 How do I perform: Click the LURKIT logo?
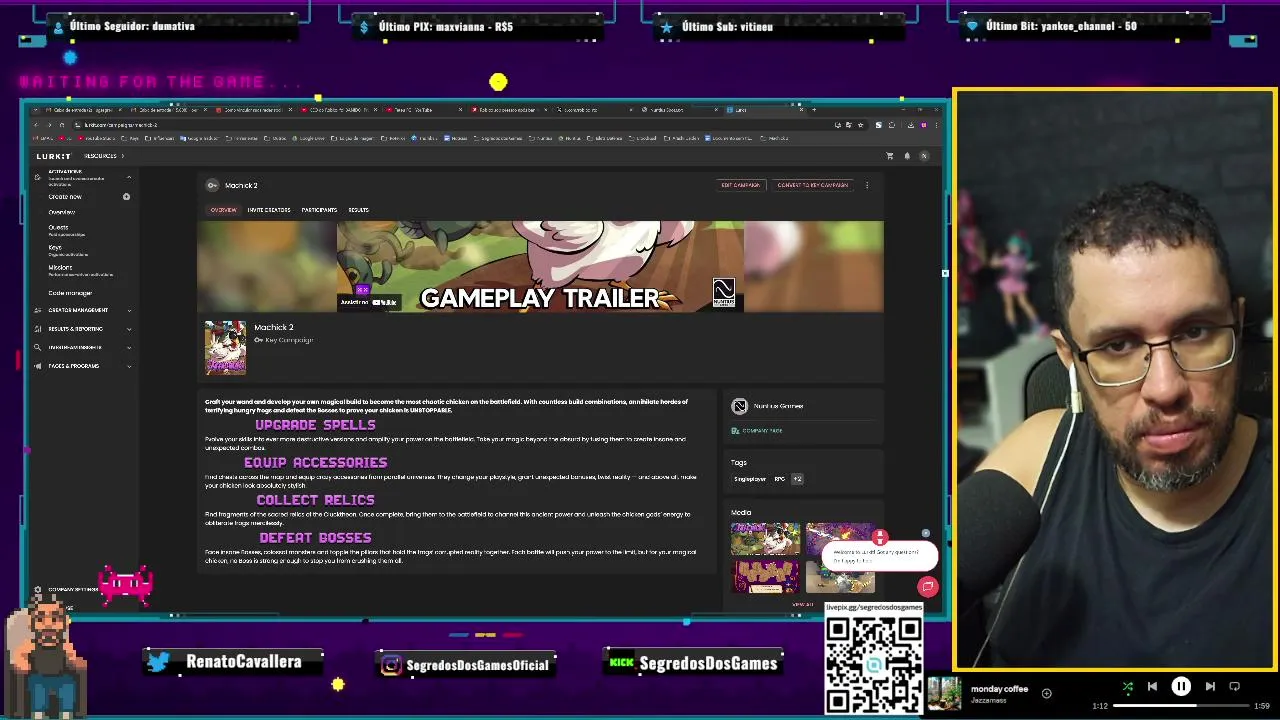pyautogui.click(x=54, y=156)
